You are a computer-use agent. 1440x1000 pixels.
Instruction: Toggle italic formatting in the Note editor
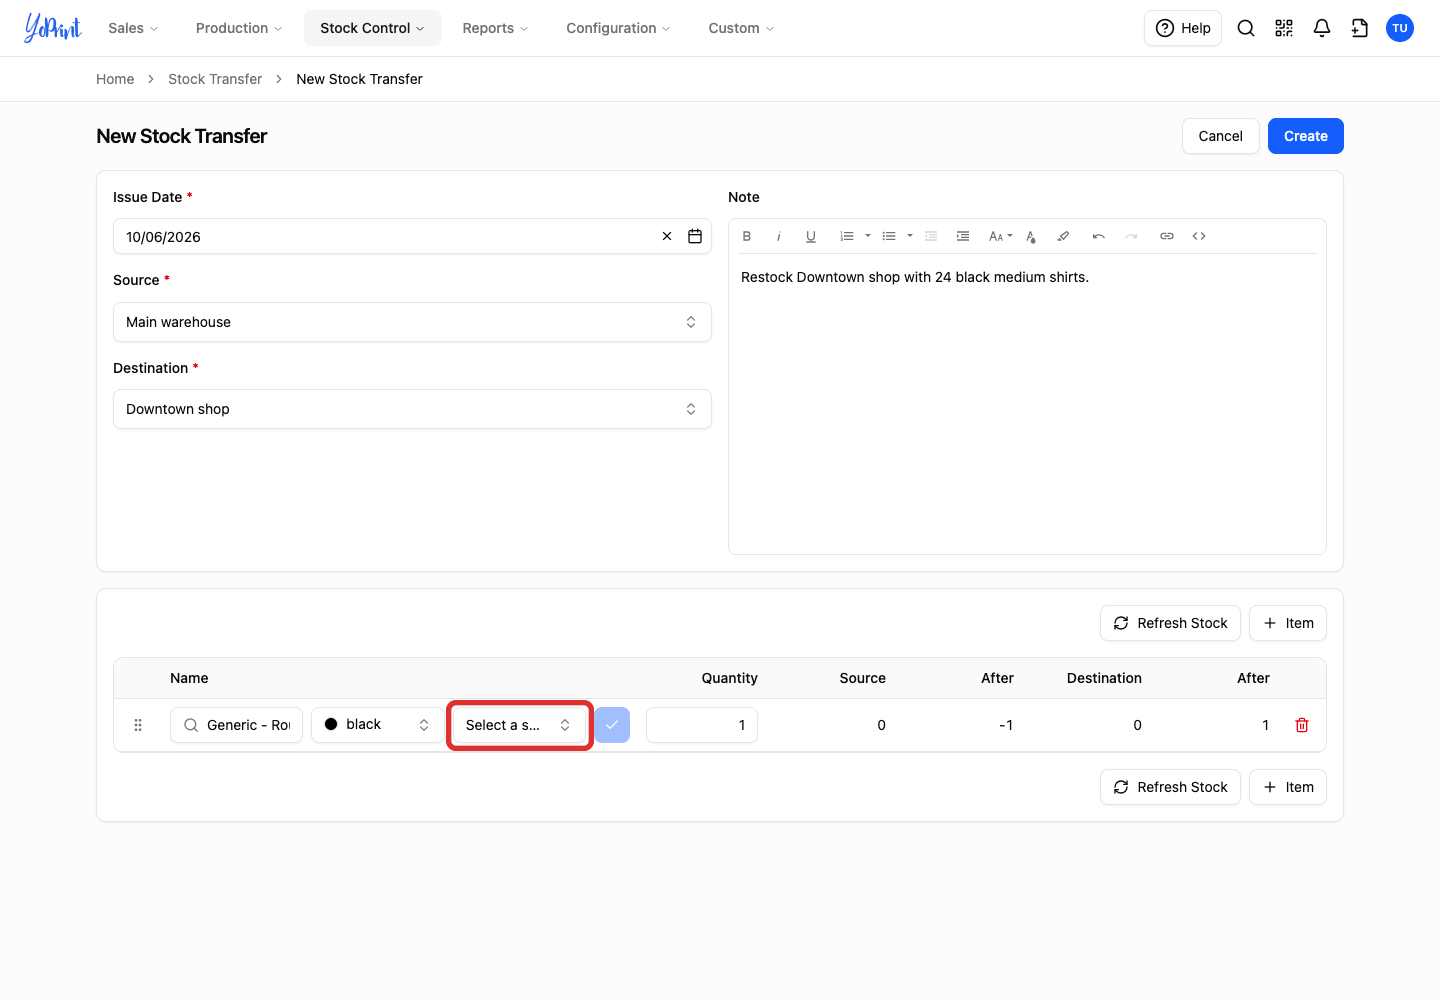point(779,236)
